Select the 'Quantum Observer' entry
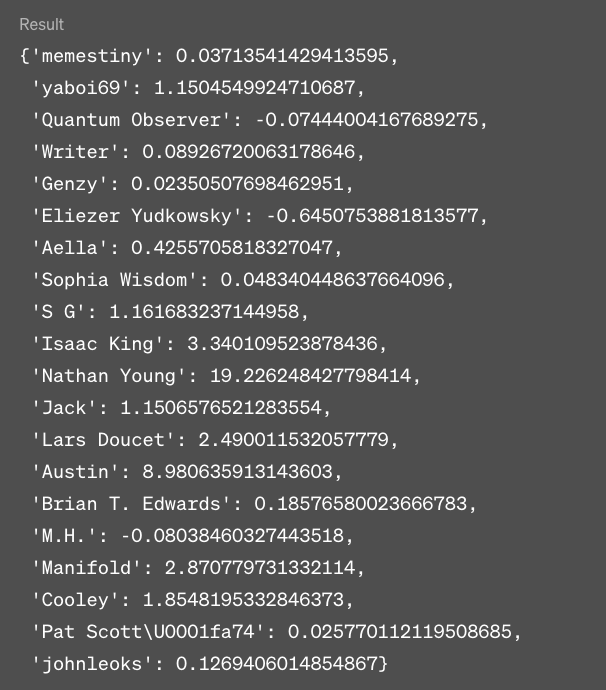Image resolution: width=606 pixels, height=690 pixels. pos(260,120)
